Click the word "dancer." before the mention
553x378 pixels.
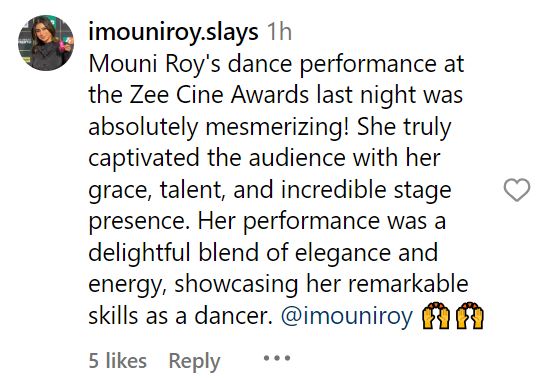pos(233,315)
